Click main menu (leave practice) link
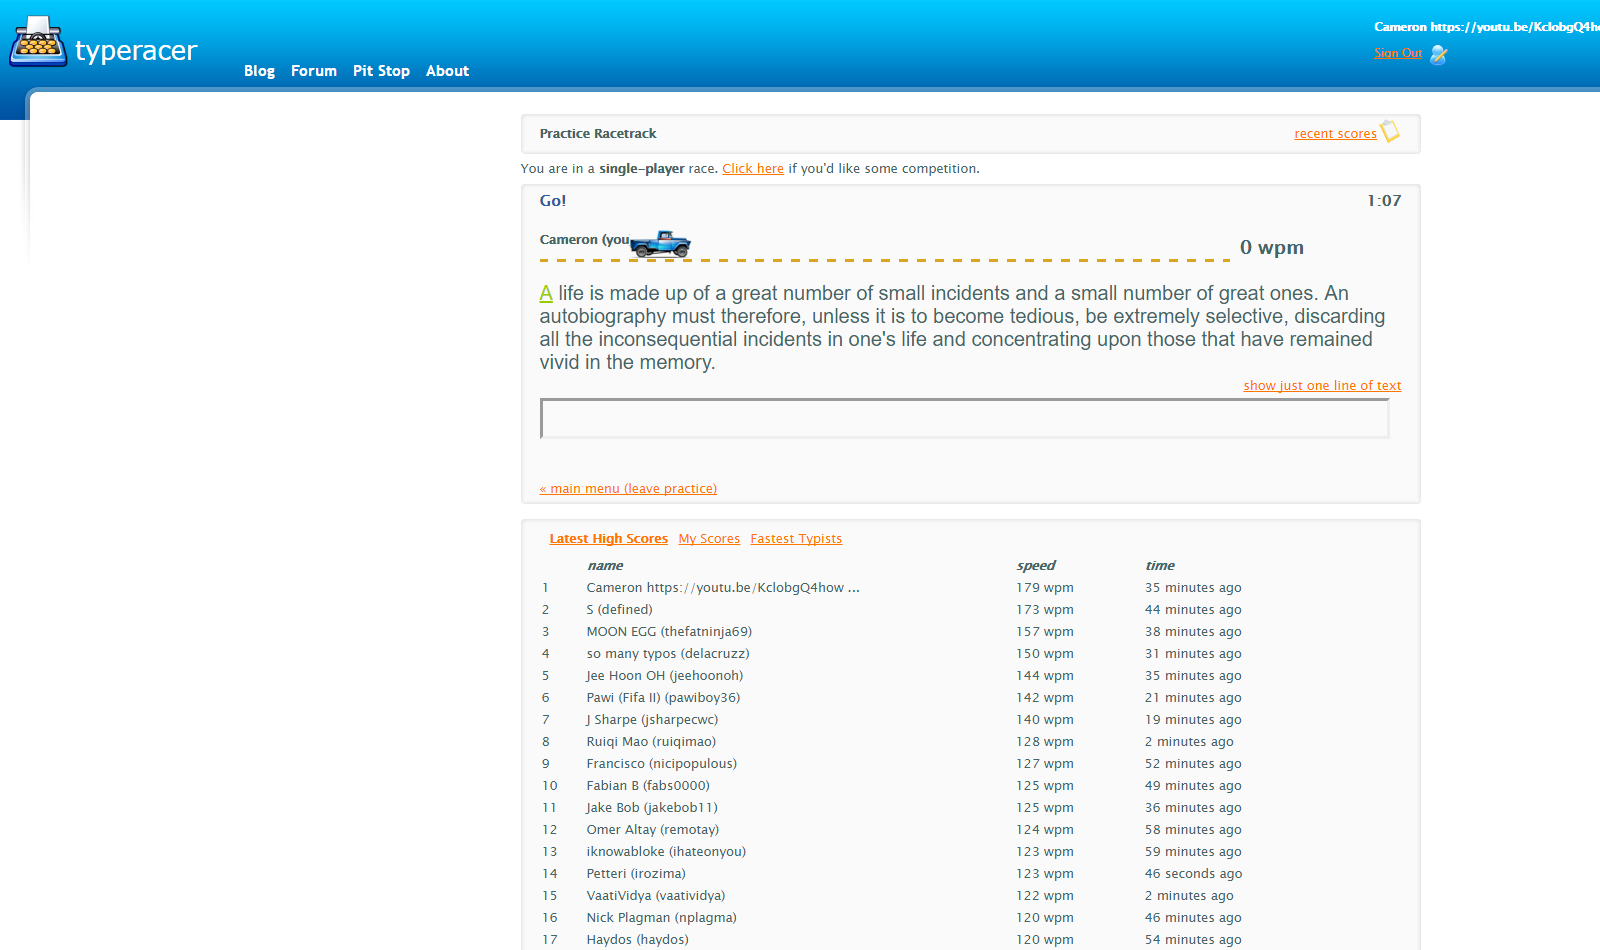Viewport: 1600px width, 950px height. pyautogui.click(x=628, y=489)
